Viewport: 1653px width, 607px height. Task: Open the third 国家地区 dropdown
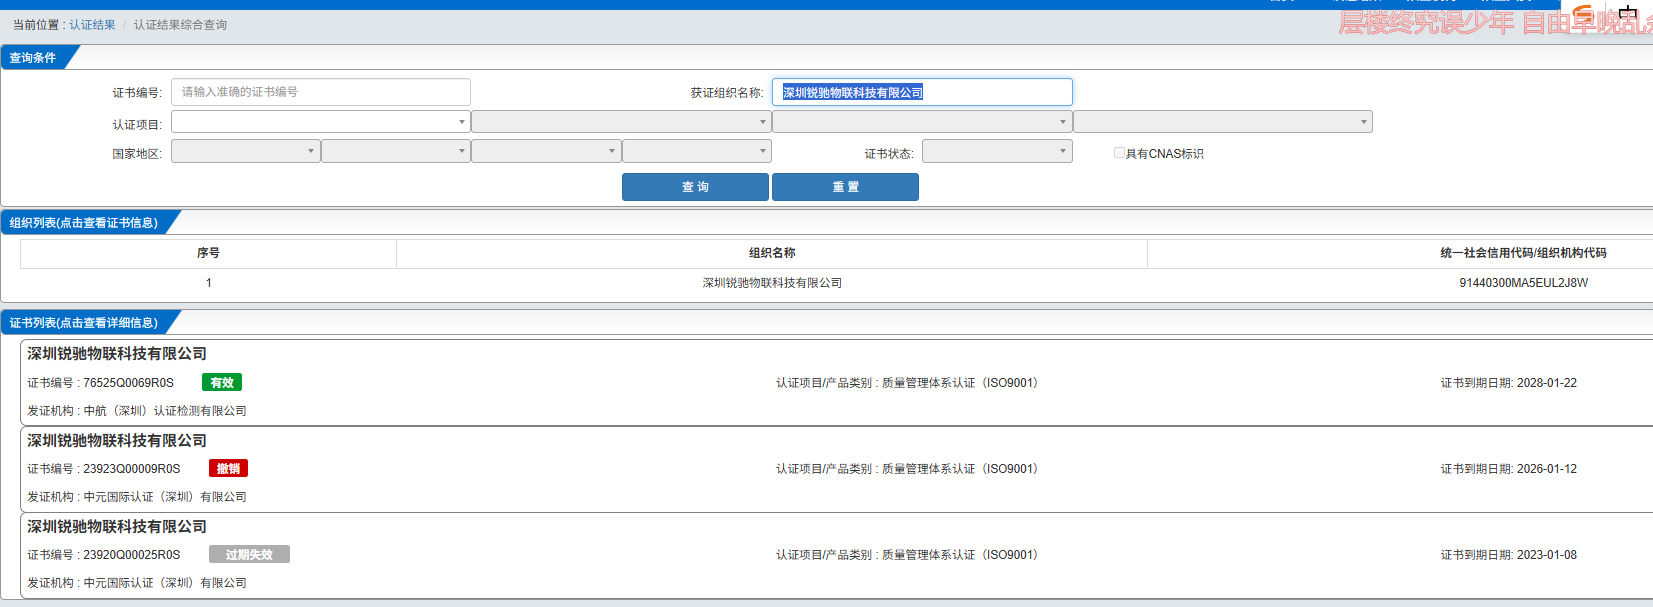point(546,151)
